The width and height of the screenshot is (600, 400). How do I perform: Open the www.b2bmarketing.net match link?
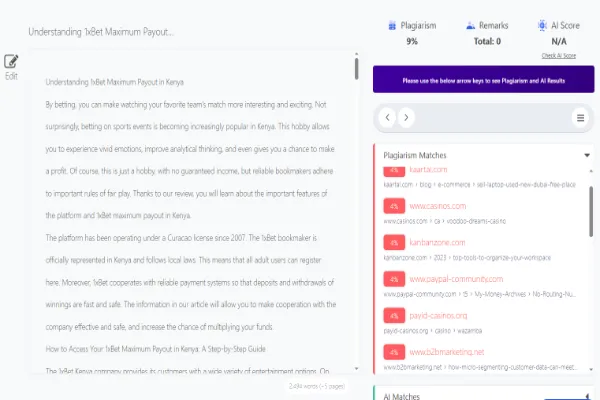tap(447, 352)
